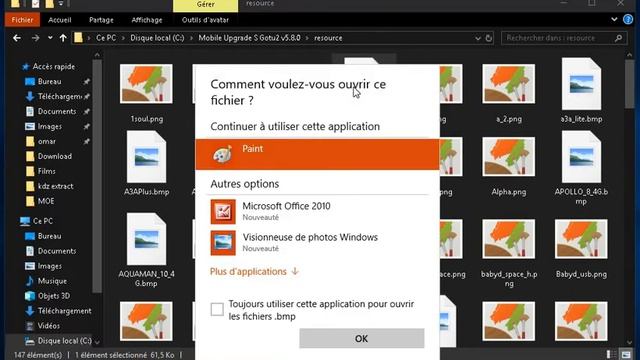Viewport: 640px width, 360px height.
Task: Open the Fichier menu
Action: click(22, 20)
